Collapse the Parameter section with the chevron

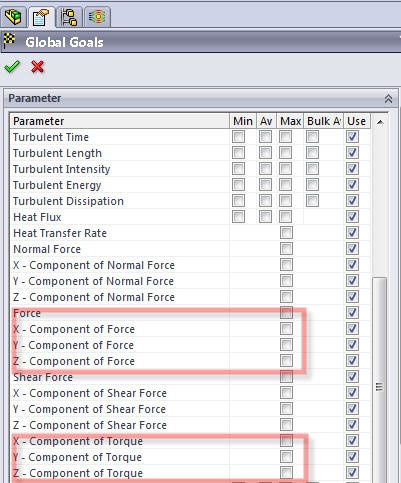388,99
